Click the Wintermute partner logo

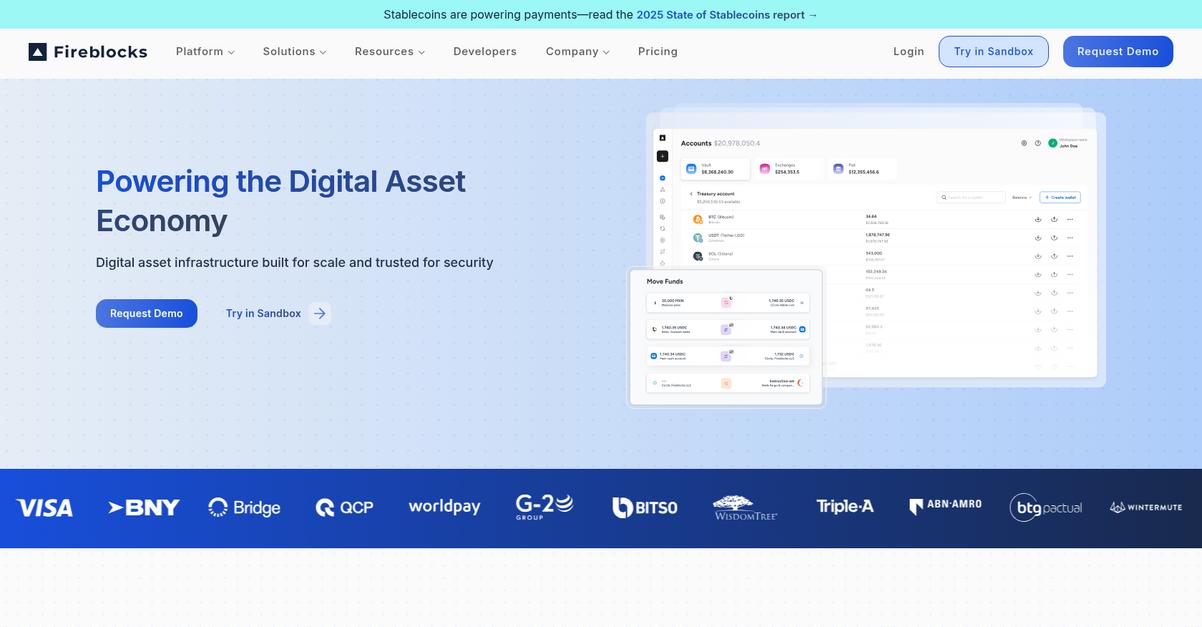[1145, 508]
